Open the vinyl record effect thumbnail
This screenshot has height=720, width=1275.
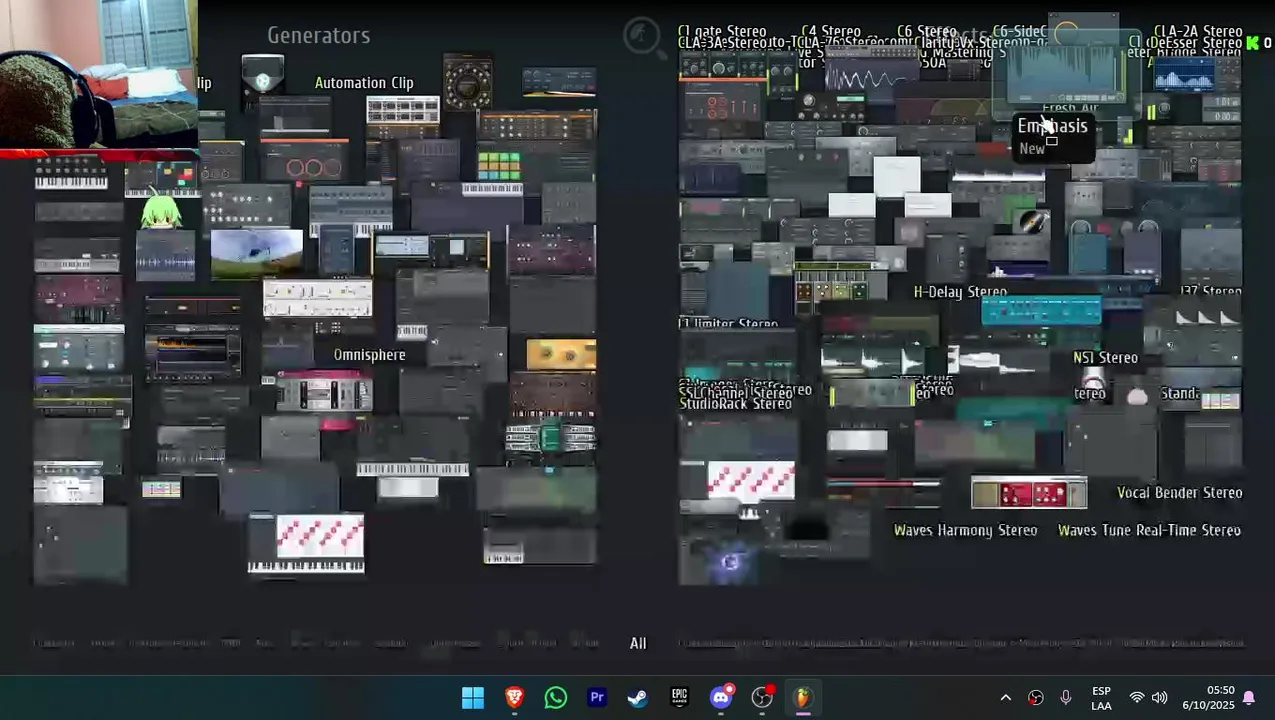click(1031, 222)
